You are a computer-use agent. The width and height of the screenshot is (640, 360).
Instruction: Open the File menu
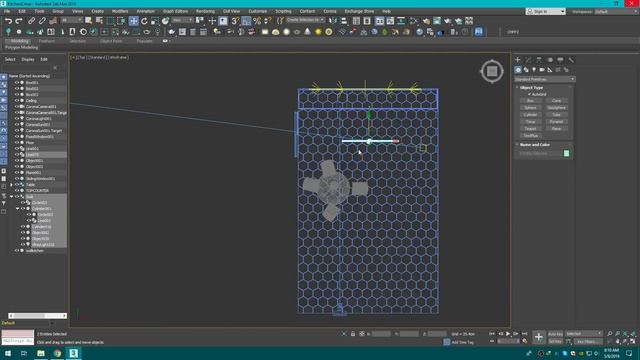pos(7,11)
